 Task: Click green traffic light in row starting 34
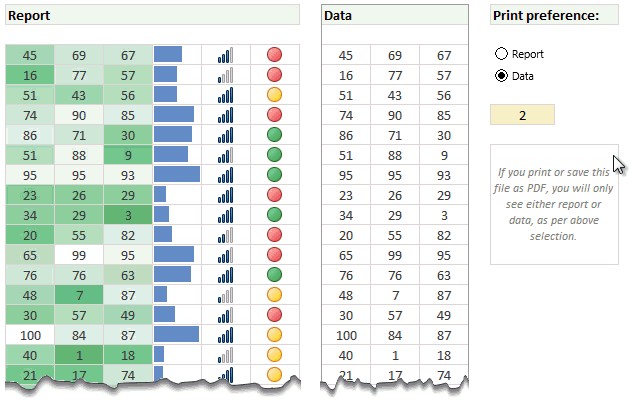tap(275, 214)
